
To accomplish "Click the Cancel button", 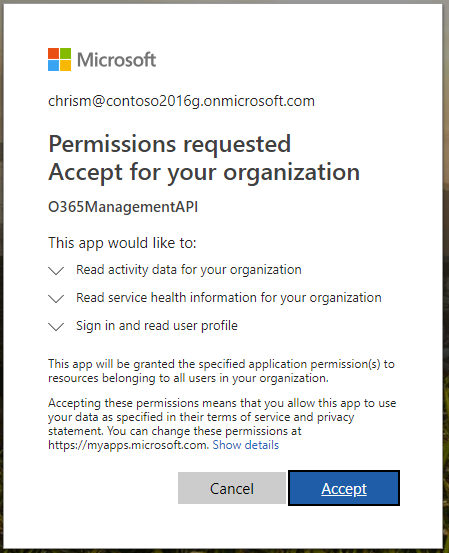I will pos(232,488).
